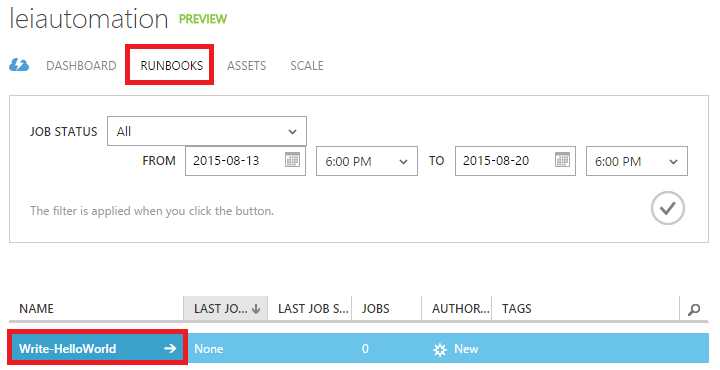Switch to the ASSETS tab
Screen dimensions: 720x370
tap(247, 66)
